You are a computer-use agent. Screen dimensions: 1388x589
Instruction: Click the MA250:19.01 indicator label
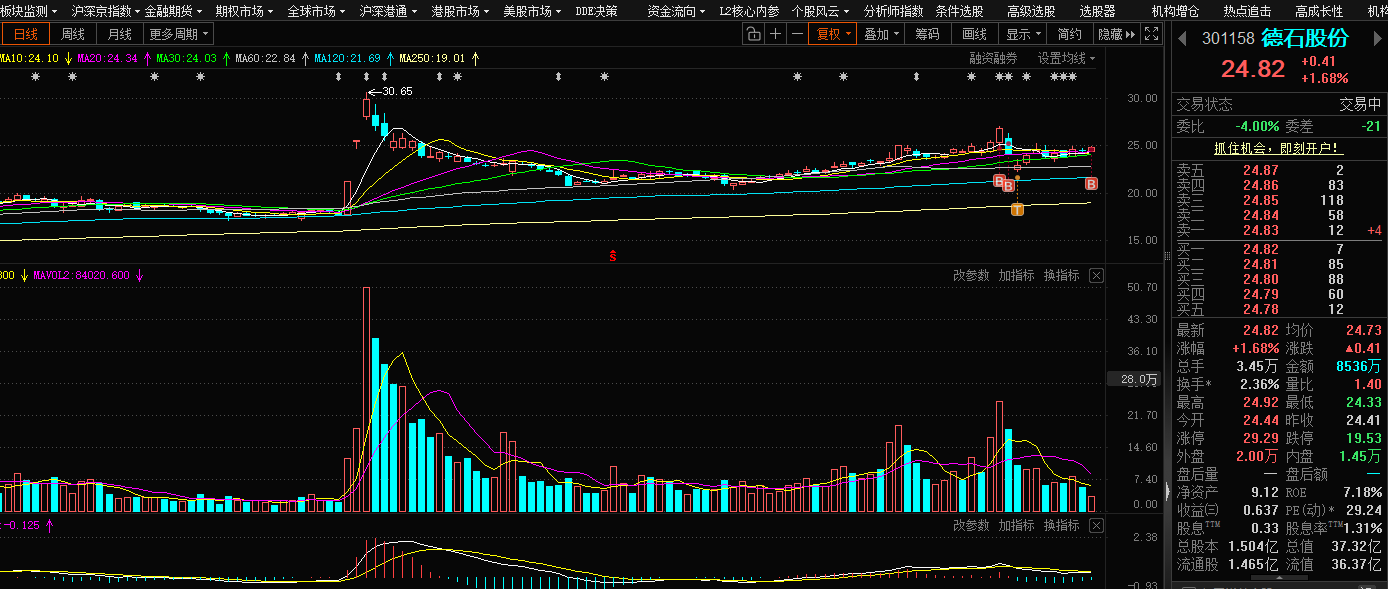point(431,58)
